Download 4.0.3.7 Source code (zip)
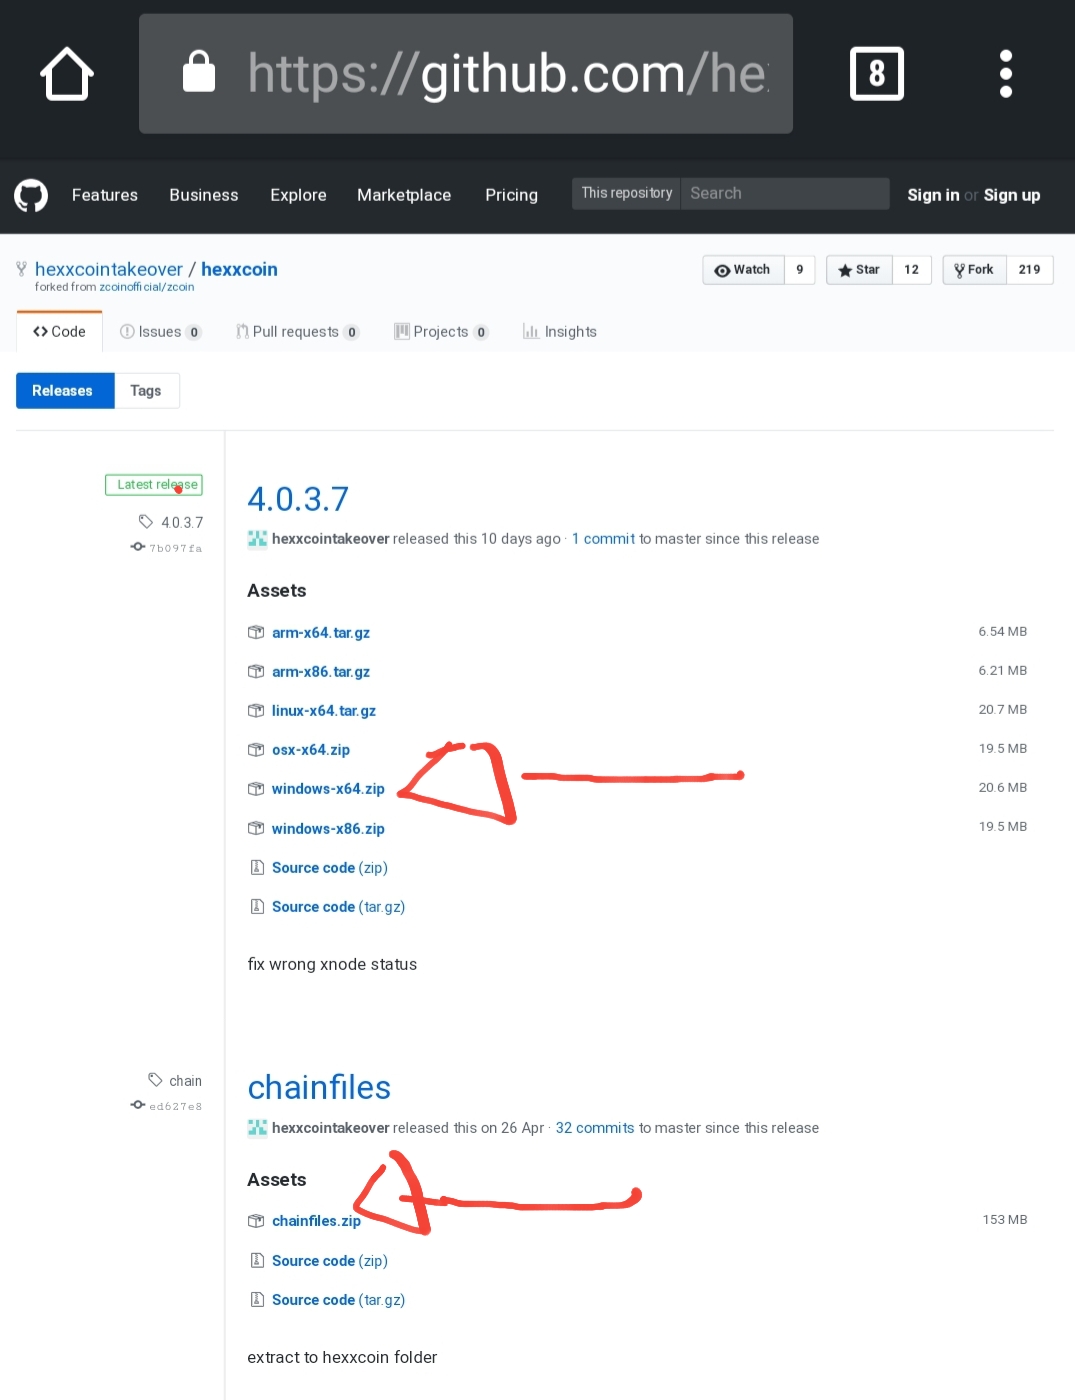This screenshot has height=1400, width=1075. 330,868
